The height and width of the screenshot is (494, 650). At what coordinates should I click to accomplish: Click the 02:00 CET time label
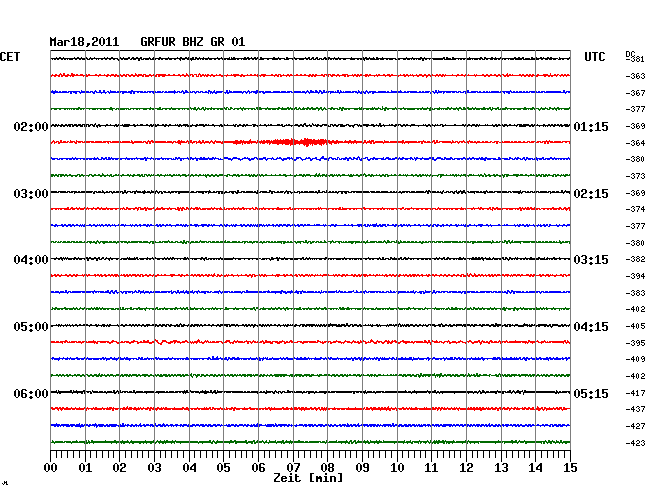tap(31, 127)
